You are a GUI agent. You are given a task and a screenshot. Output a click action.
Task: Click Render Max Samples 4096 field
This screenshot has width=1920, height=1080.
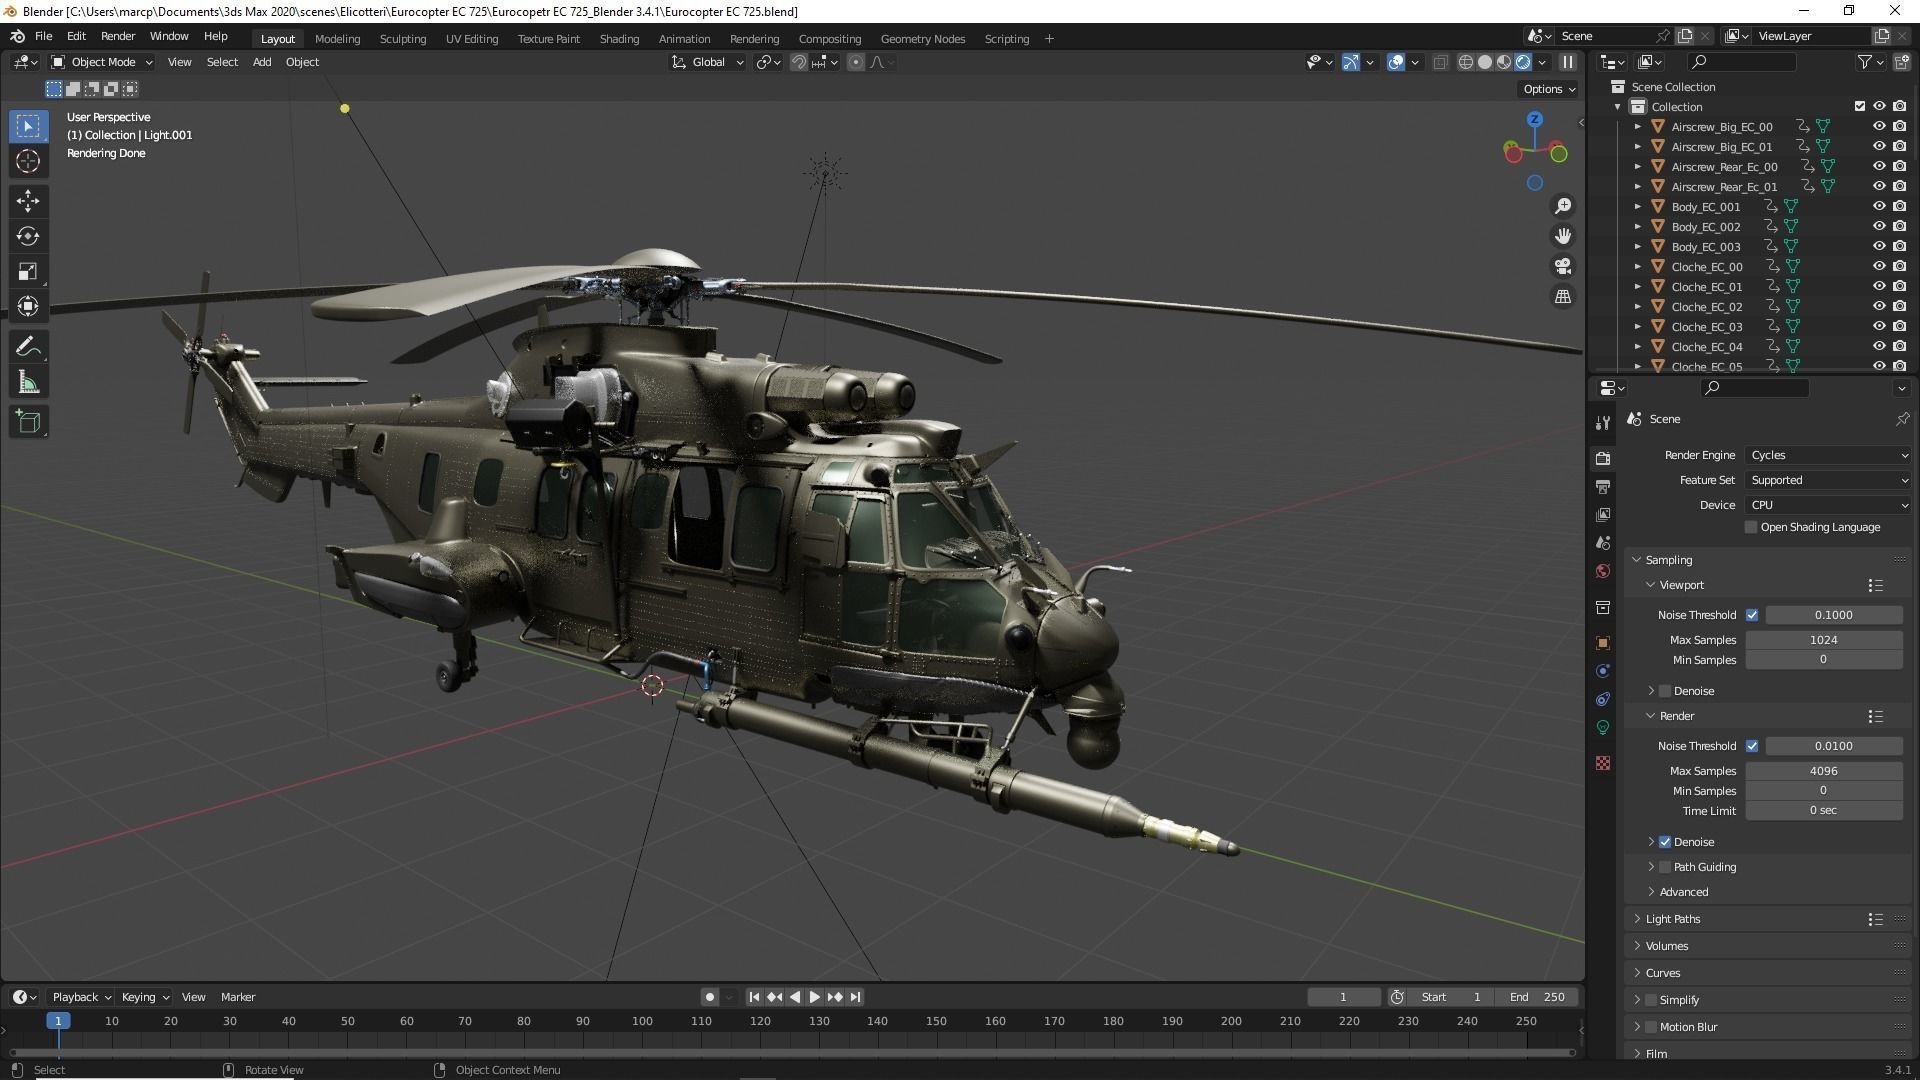coord(1823,771)
